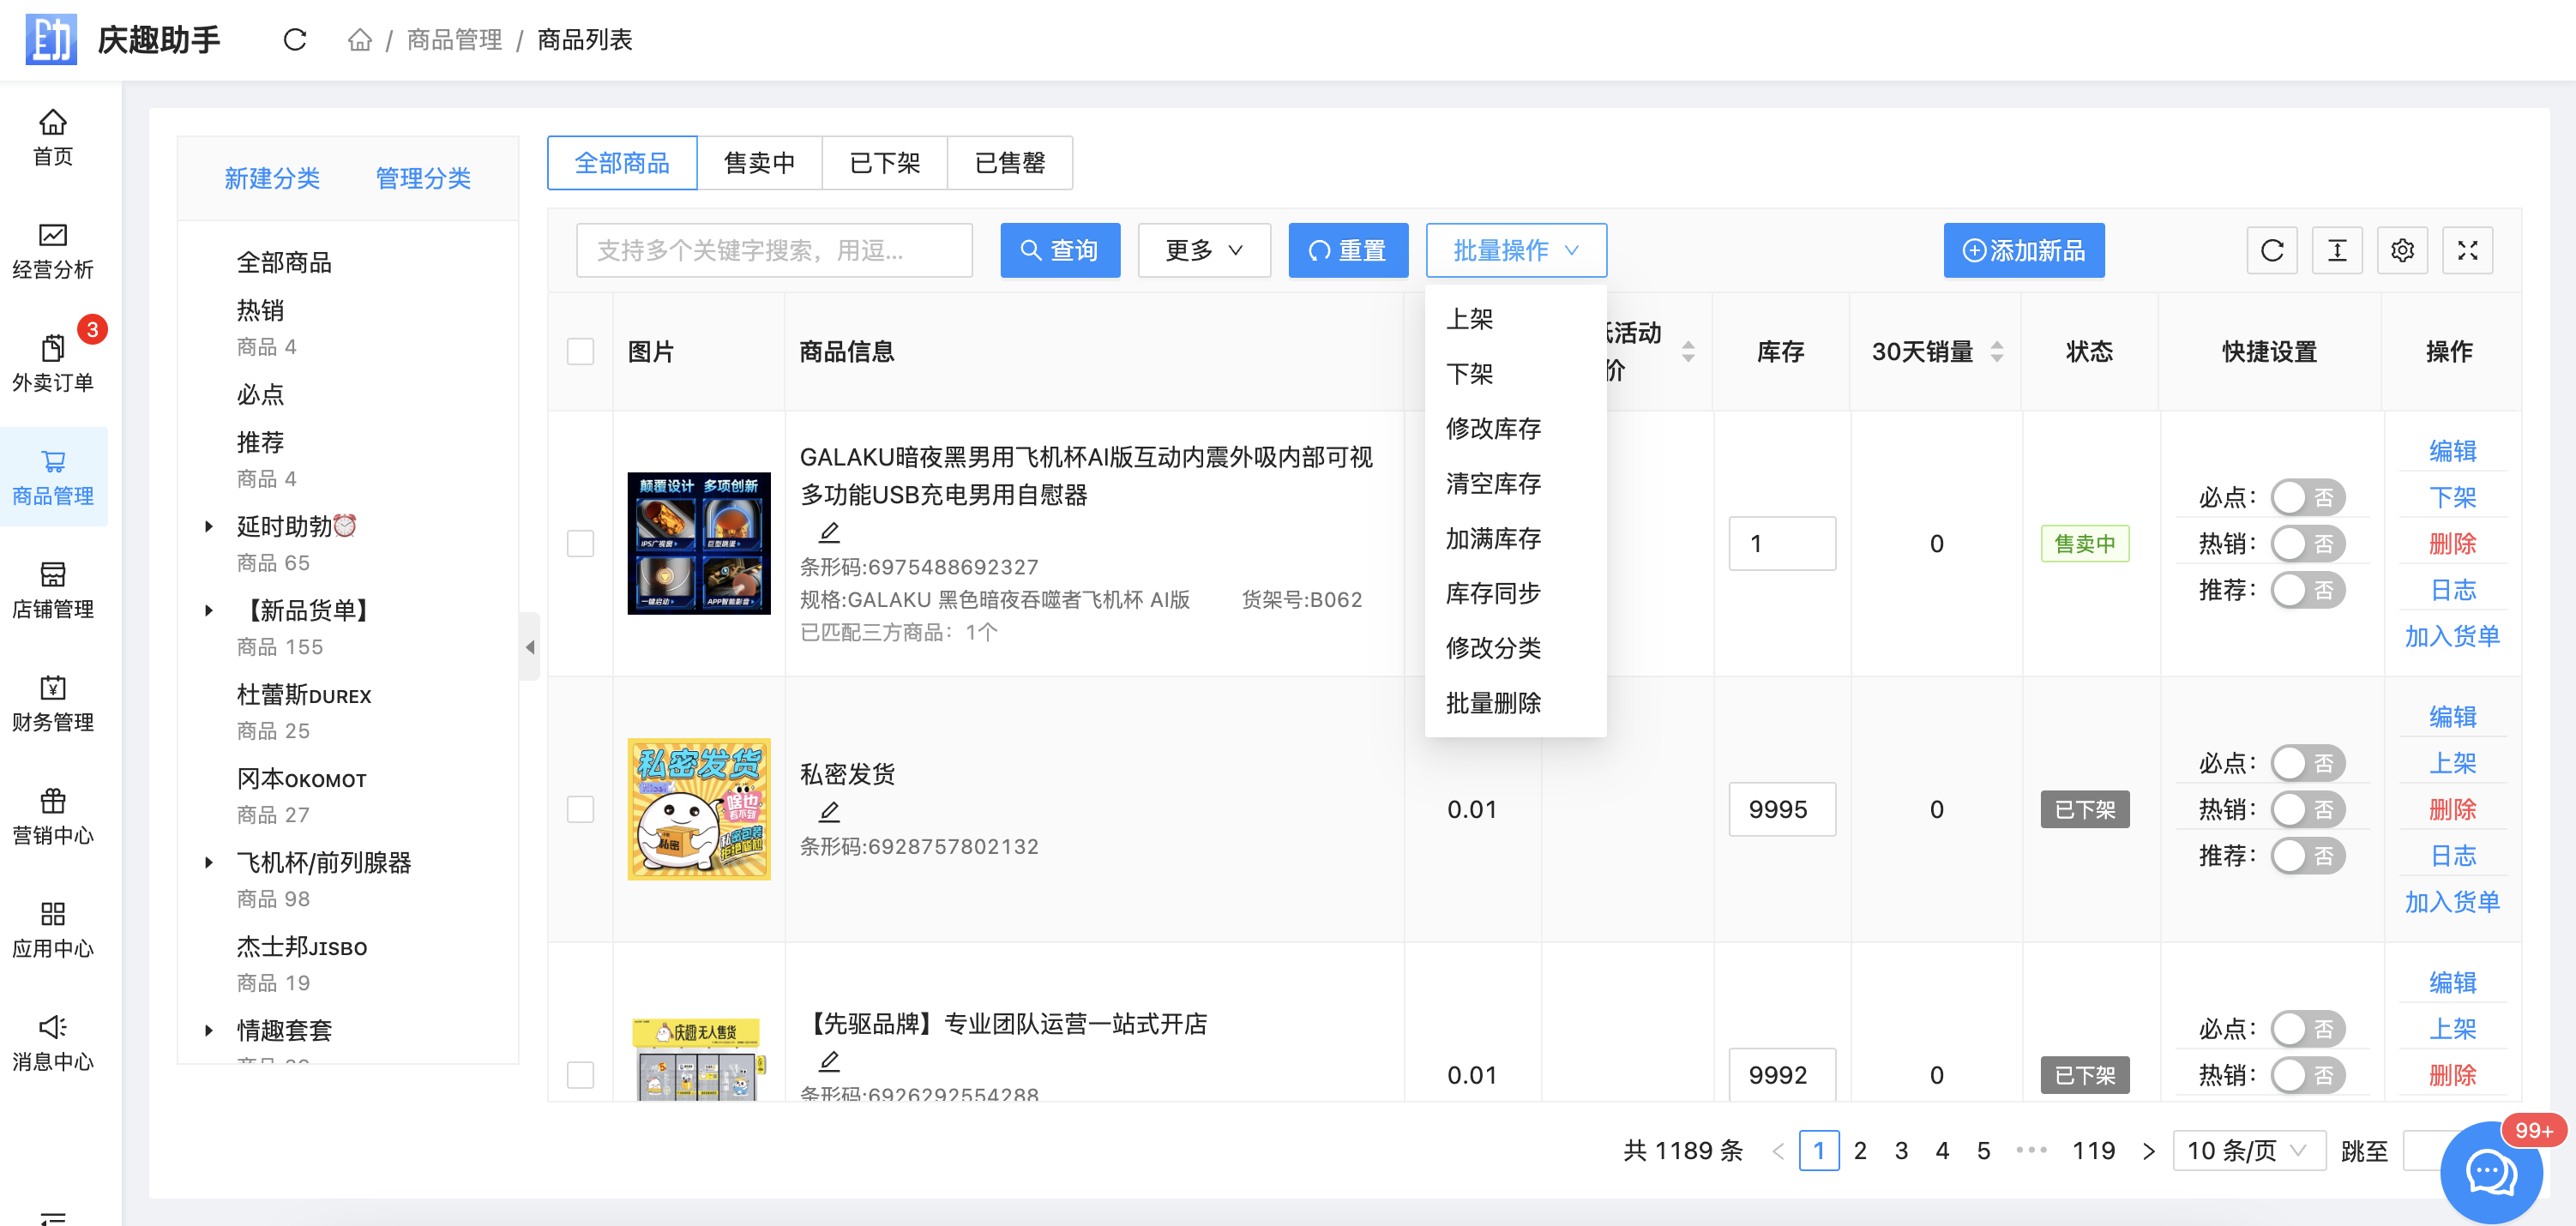Open the 更多 filter dropdown
2576x1226 pixels.
[1204, 250]
